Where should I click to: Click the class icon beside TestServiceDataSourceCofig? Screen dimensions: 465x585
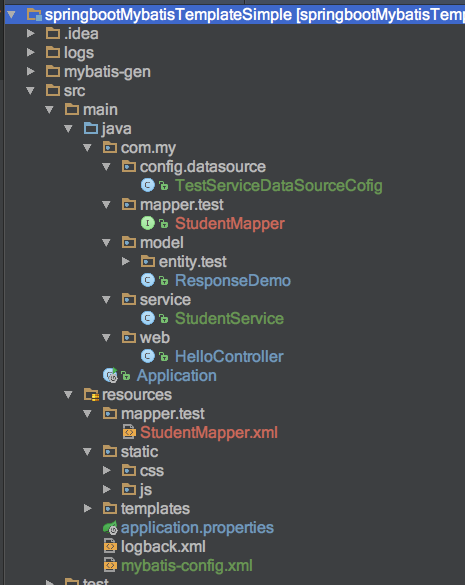click(x=148, y=185)
